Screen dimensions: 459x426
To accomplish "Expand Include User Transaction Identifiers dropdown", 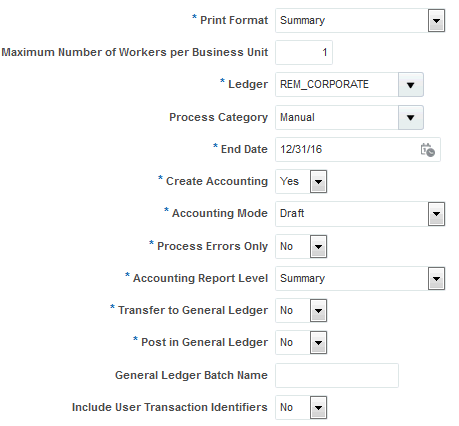I will [x=318, y=407].
